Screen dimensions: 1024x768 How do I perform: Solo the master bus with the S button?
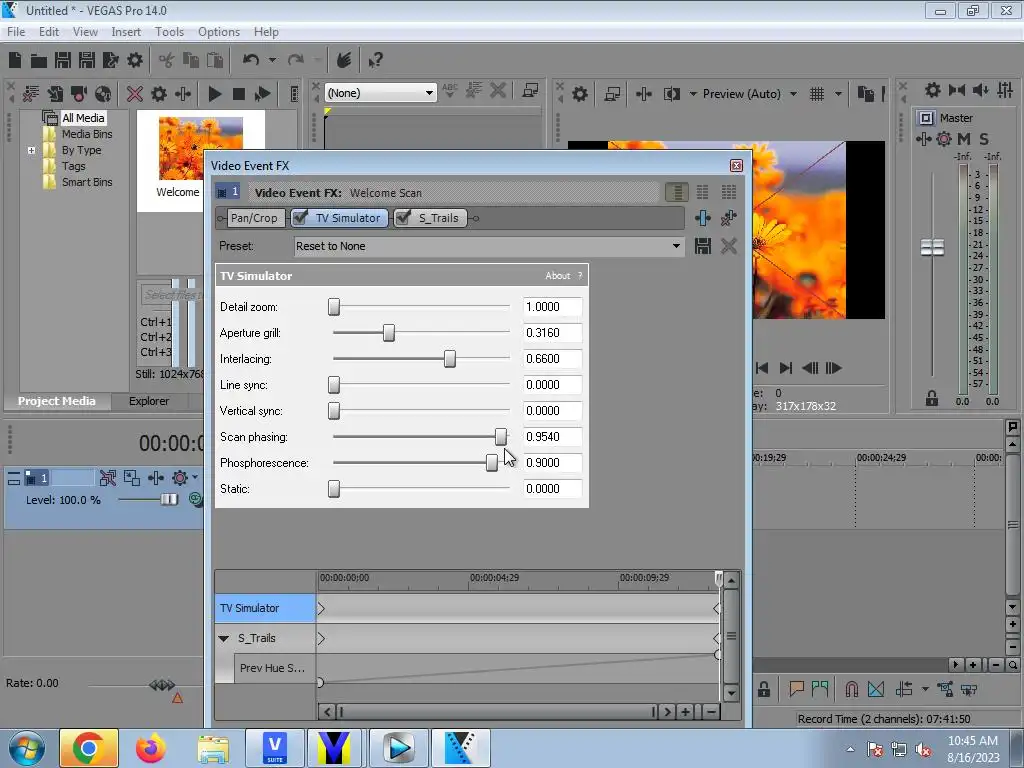(x=984, y=139)
